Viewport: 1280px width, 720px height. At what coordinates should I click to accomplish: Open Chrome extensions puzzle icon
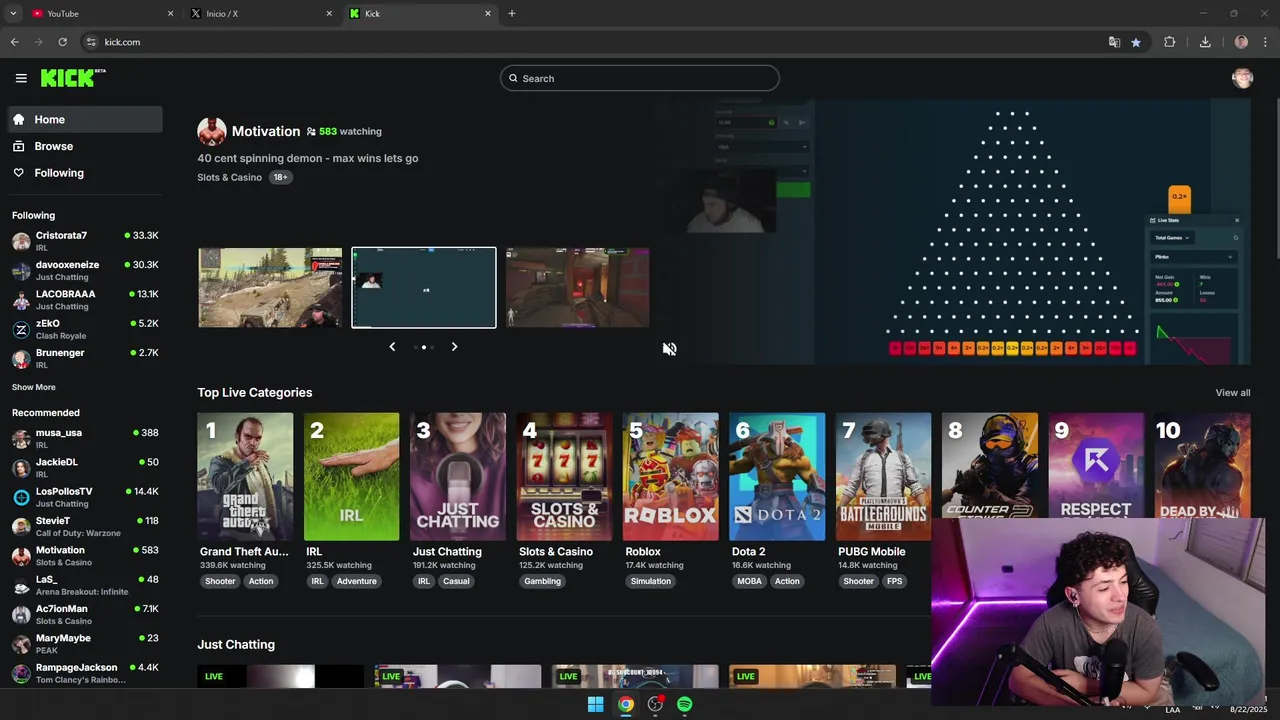pyautogui.click(x=1169, y=42)
